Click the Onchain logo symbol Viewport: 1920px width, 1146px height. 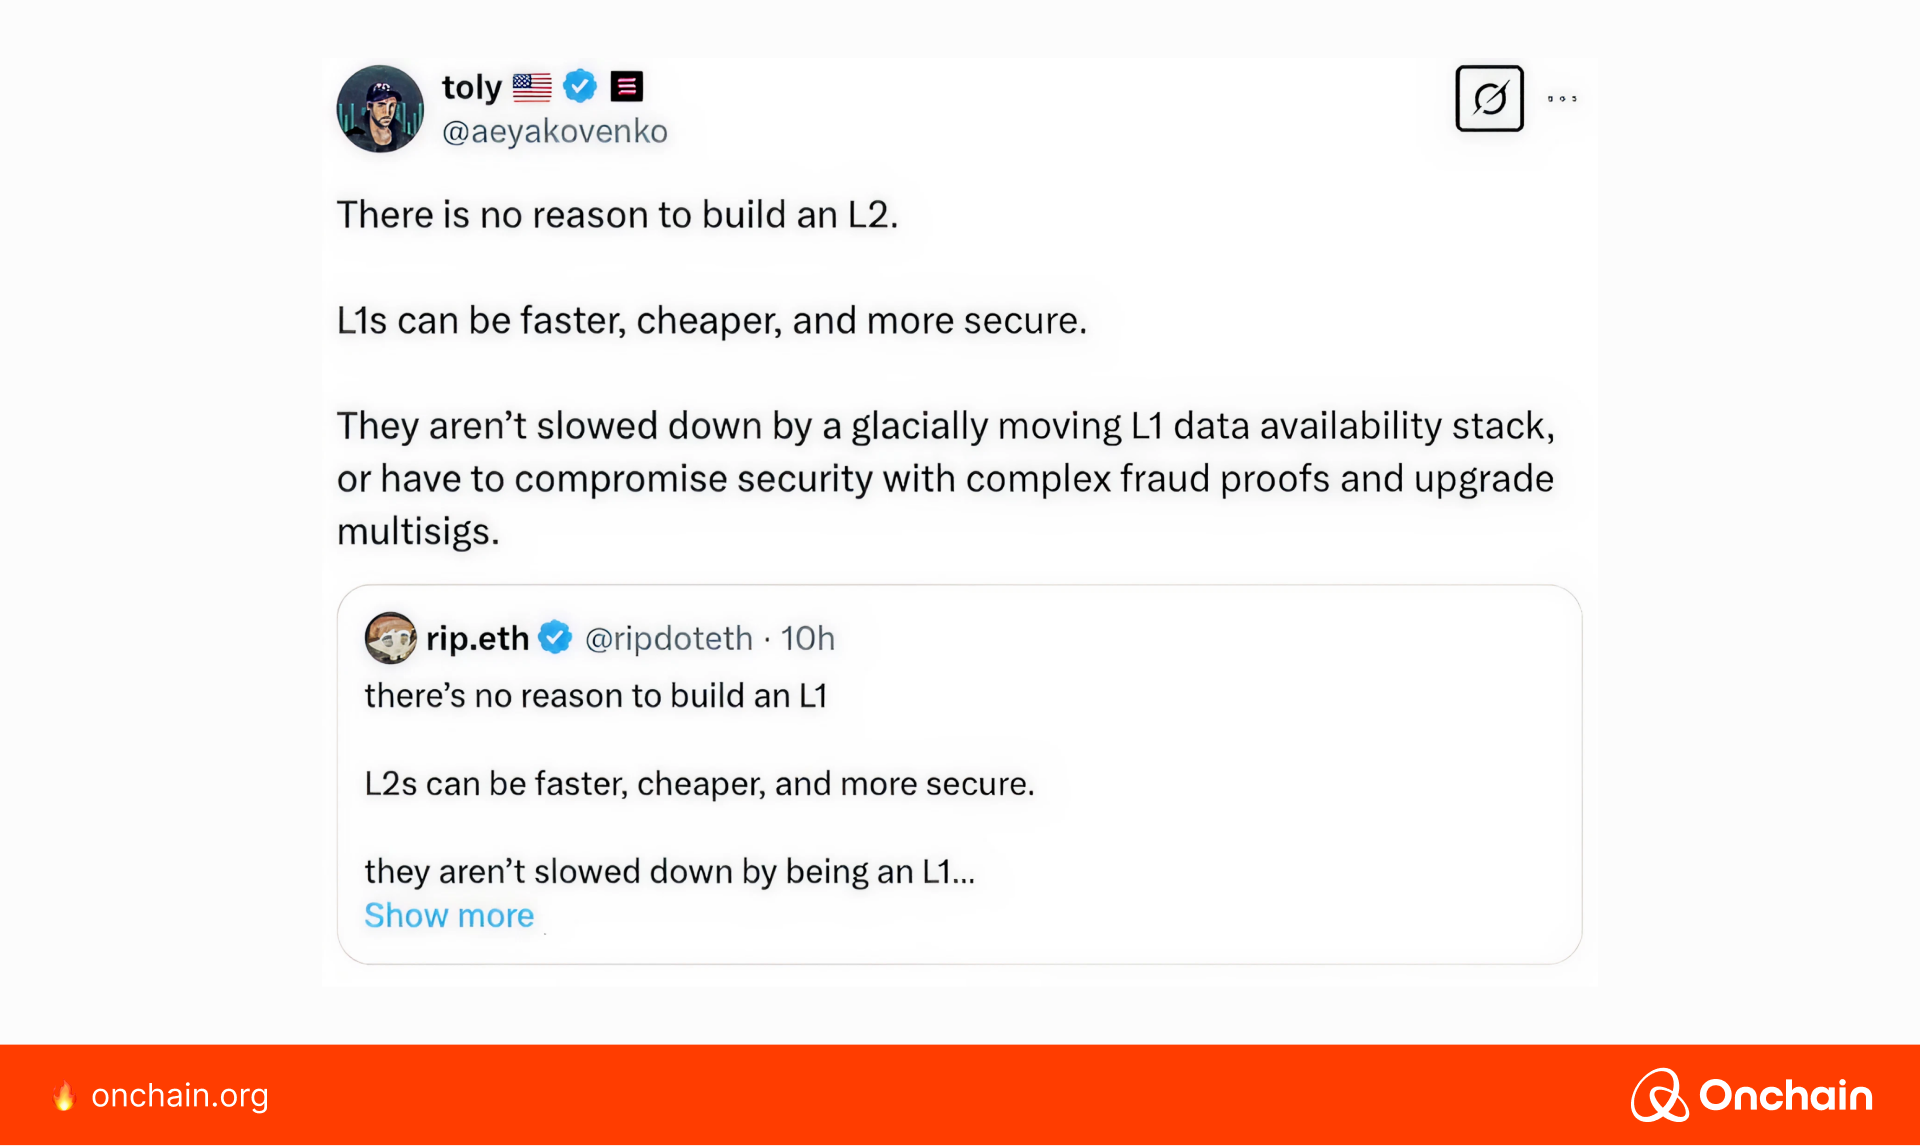1659,1095
